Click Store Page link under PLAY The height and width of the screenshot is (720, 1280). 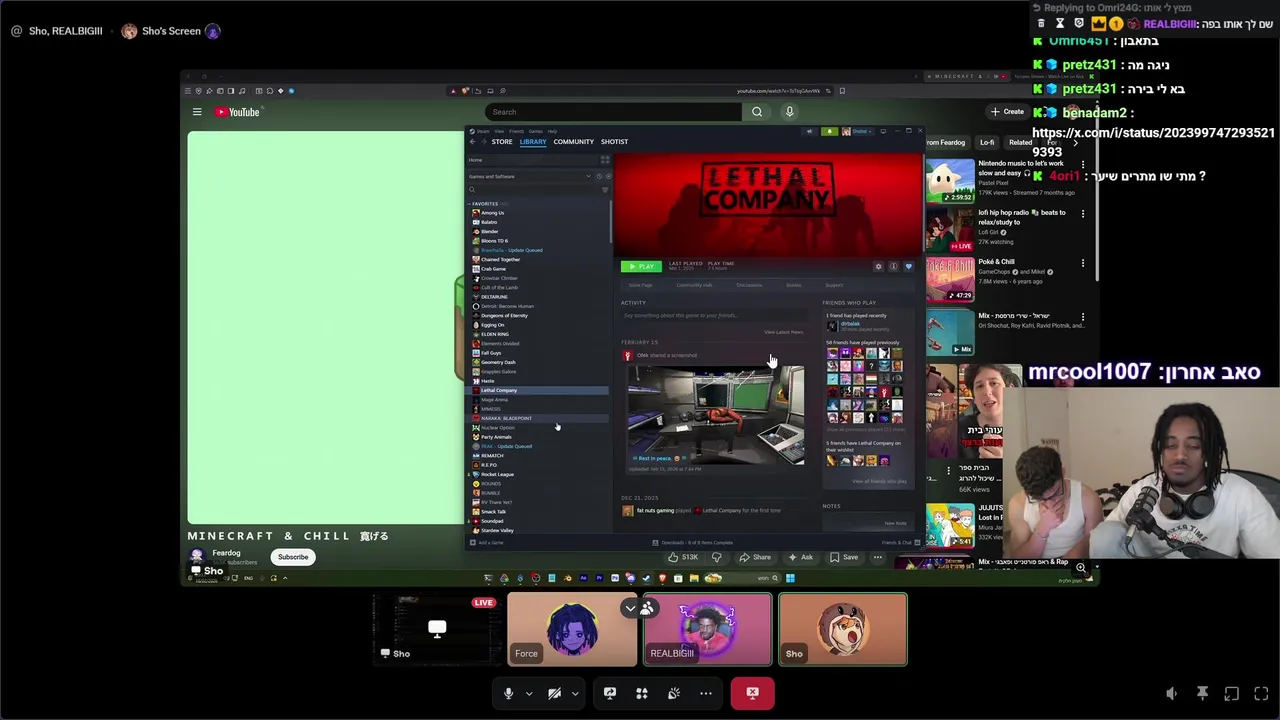640,285
